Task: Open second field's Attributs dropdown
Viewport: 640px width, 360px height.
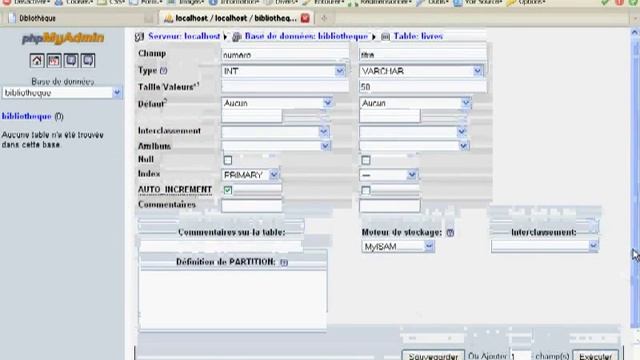Action: 414,146
